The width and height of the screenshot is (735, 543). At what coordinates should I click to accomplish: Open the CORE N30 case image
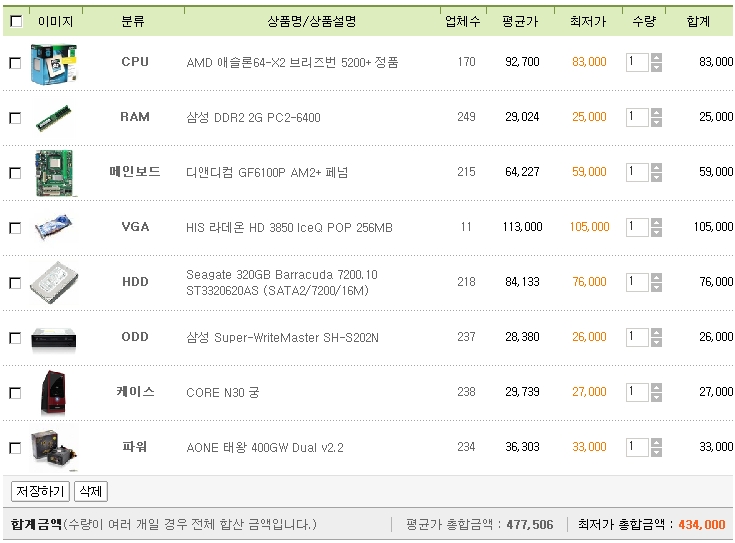pyautogui.click(x=53, y=392)
